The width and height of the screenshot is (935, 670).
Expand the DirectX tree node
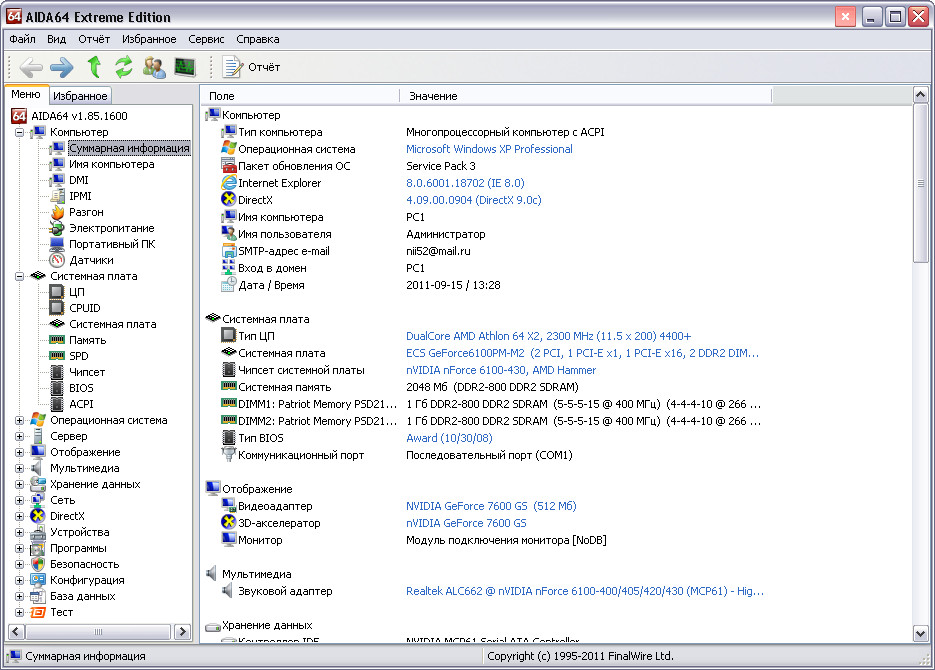point(19,517)
